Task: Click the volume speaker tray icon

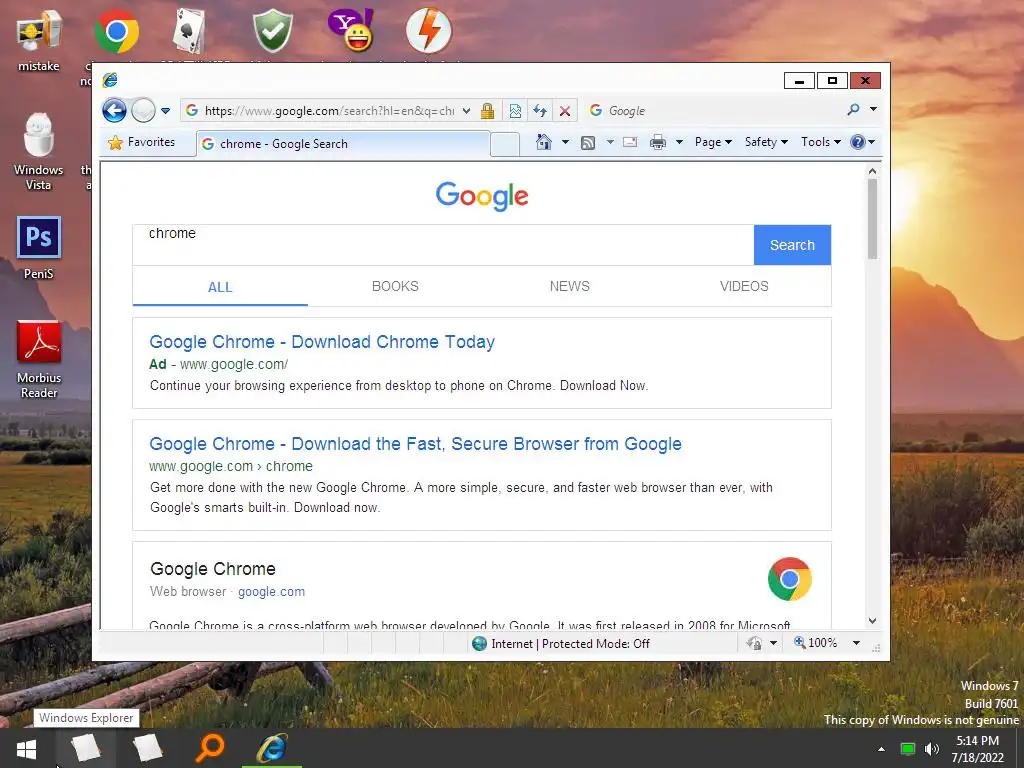Action: coord(932,748)
